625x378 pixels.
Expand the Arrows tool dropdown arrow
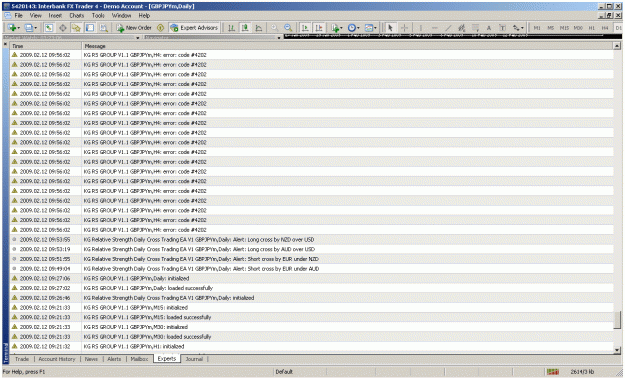[x=522, y=28]
